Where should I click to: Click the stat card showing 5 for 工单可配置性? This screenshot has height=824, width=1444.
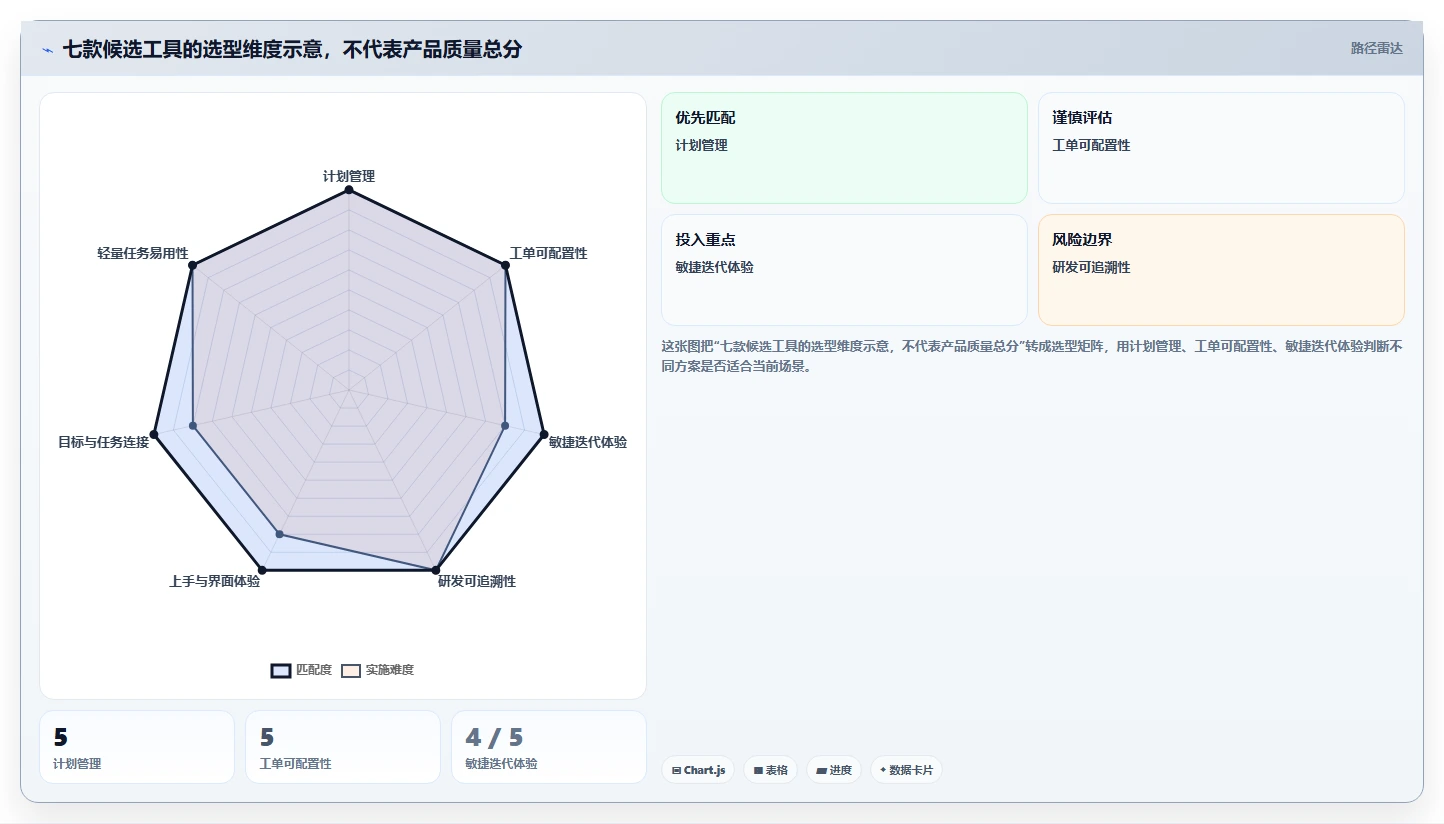pos(343,747)
